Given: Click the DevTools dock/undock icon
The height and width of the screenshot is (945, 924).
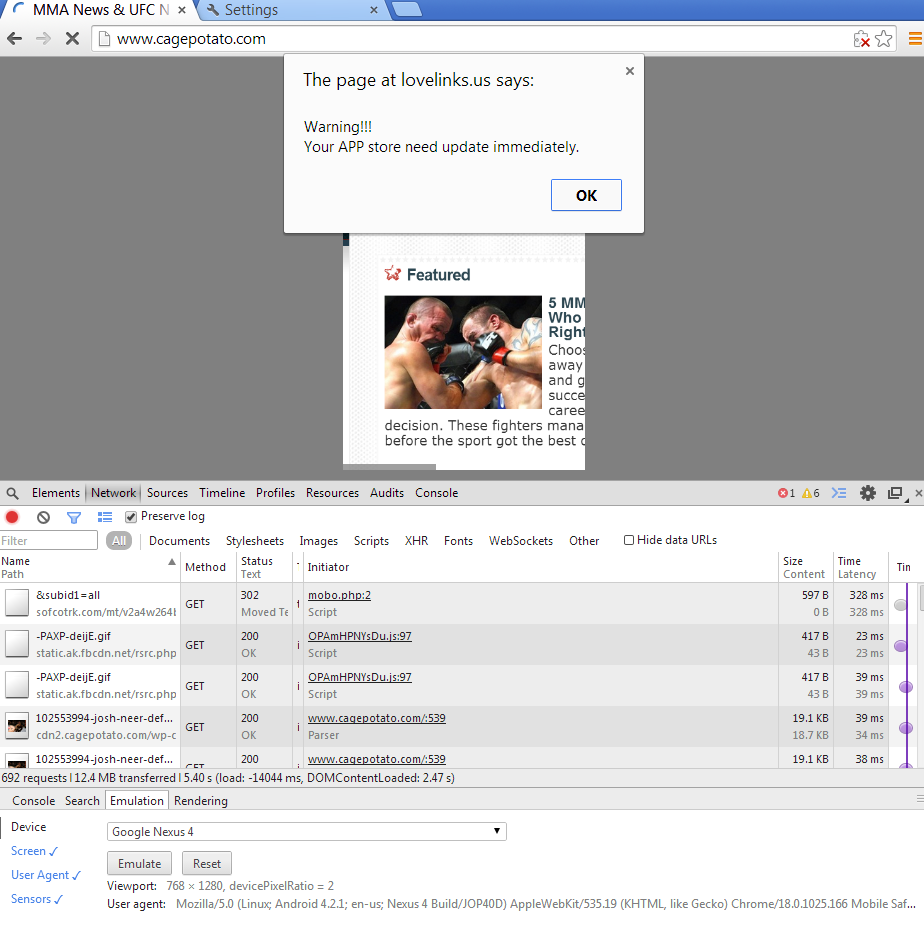Looking at the screenshot, I should point(896,494).
